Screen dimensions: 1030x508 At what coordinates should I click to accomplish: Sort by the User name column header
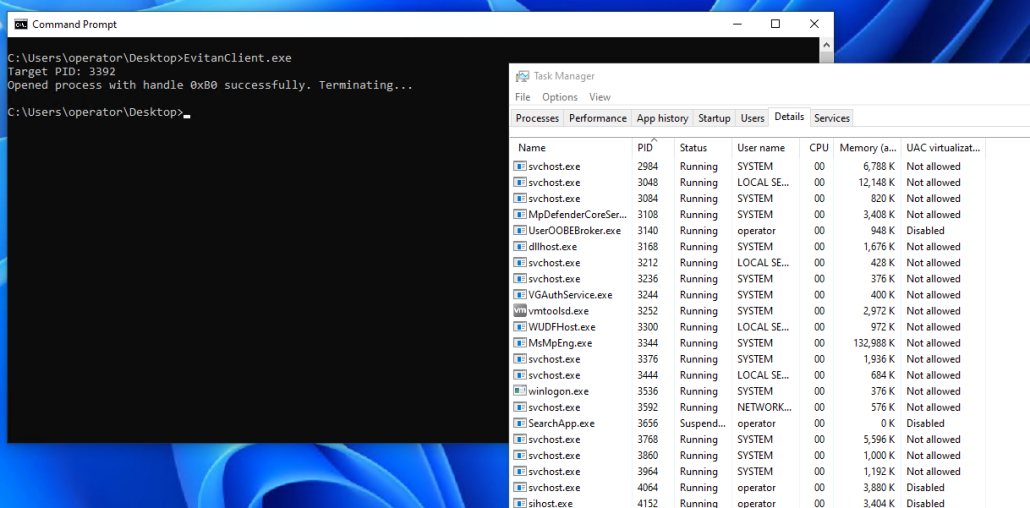pyautogui.click(x=765, y=148)
